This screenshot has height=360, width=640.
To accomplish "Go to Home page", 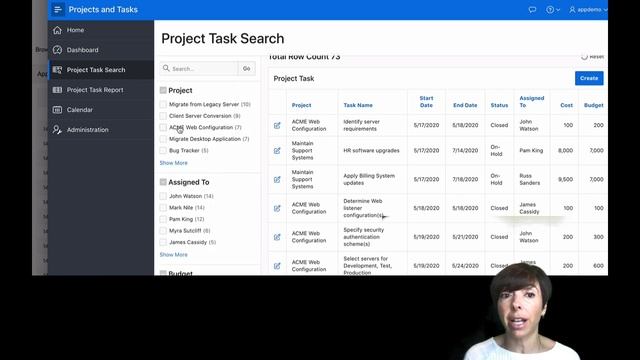I will click(x=76, y=30).
